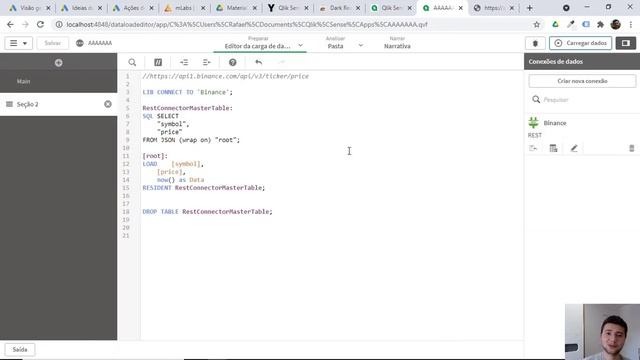Delete the Binance connection

tap(631, 149)
